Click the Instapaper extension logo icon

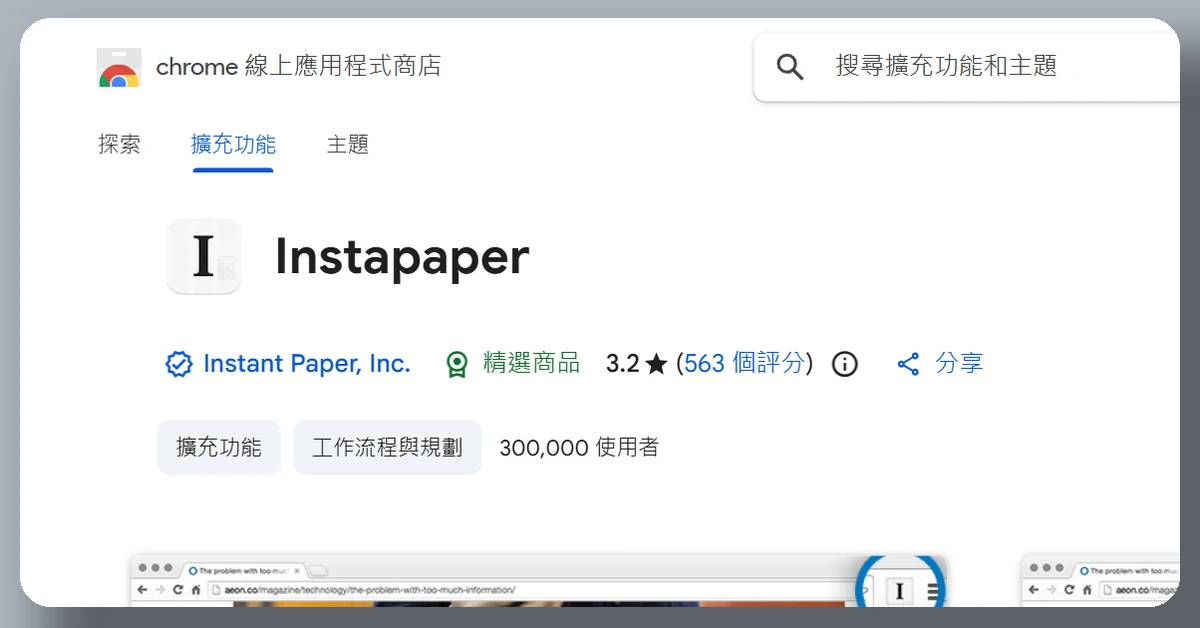pyautogui.click(x=204, y=257)
